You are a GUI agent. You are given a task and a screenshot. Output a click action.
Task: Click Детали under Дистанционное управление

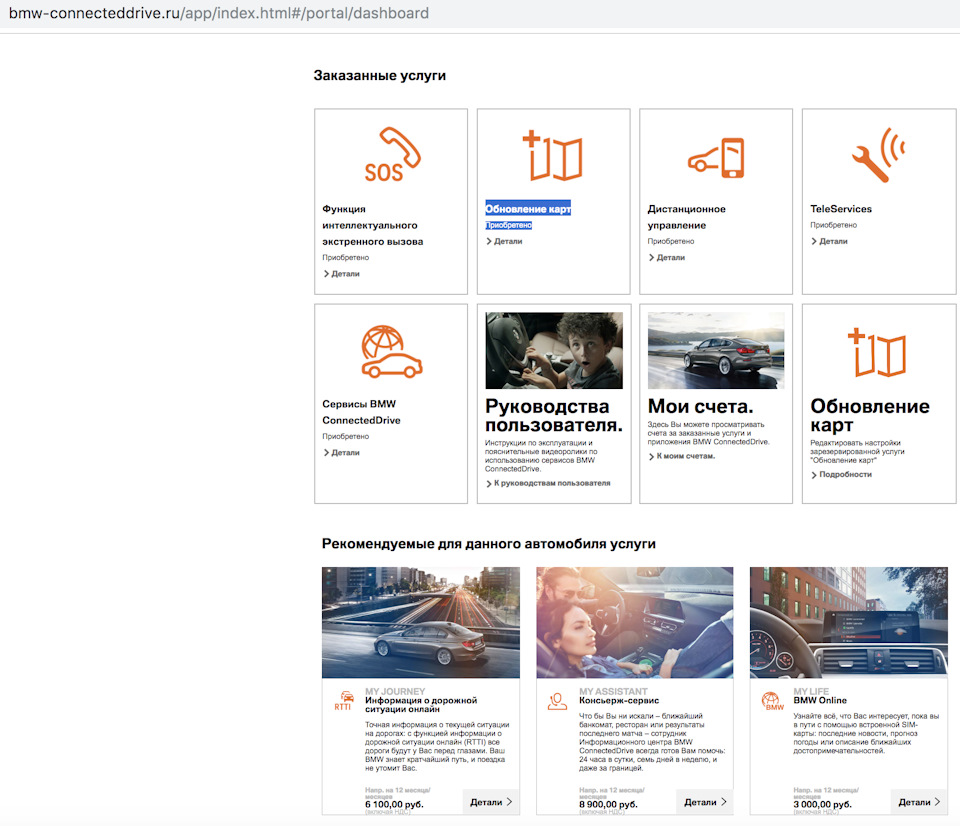click(670, 257)
